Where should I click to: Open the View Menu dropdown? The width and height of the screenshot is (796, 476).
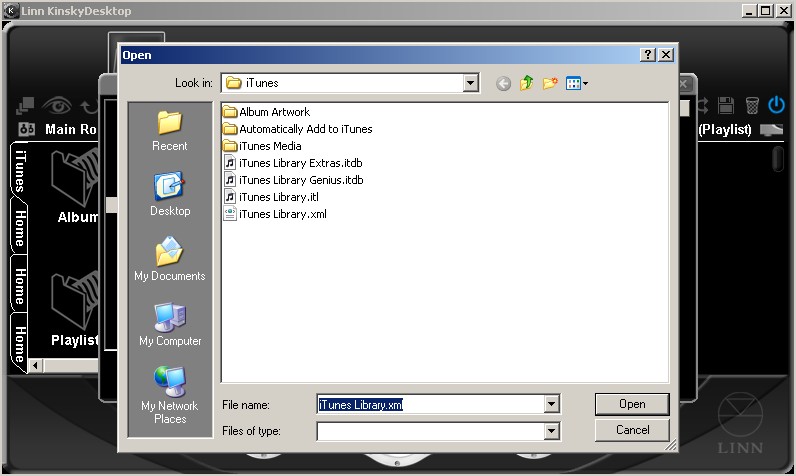577,83
